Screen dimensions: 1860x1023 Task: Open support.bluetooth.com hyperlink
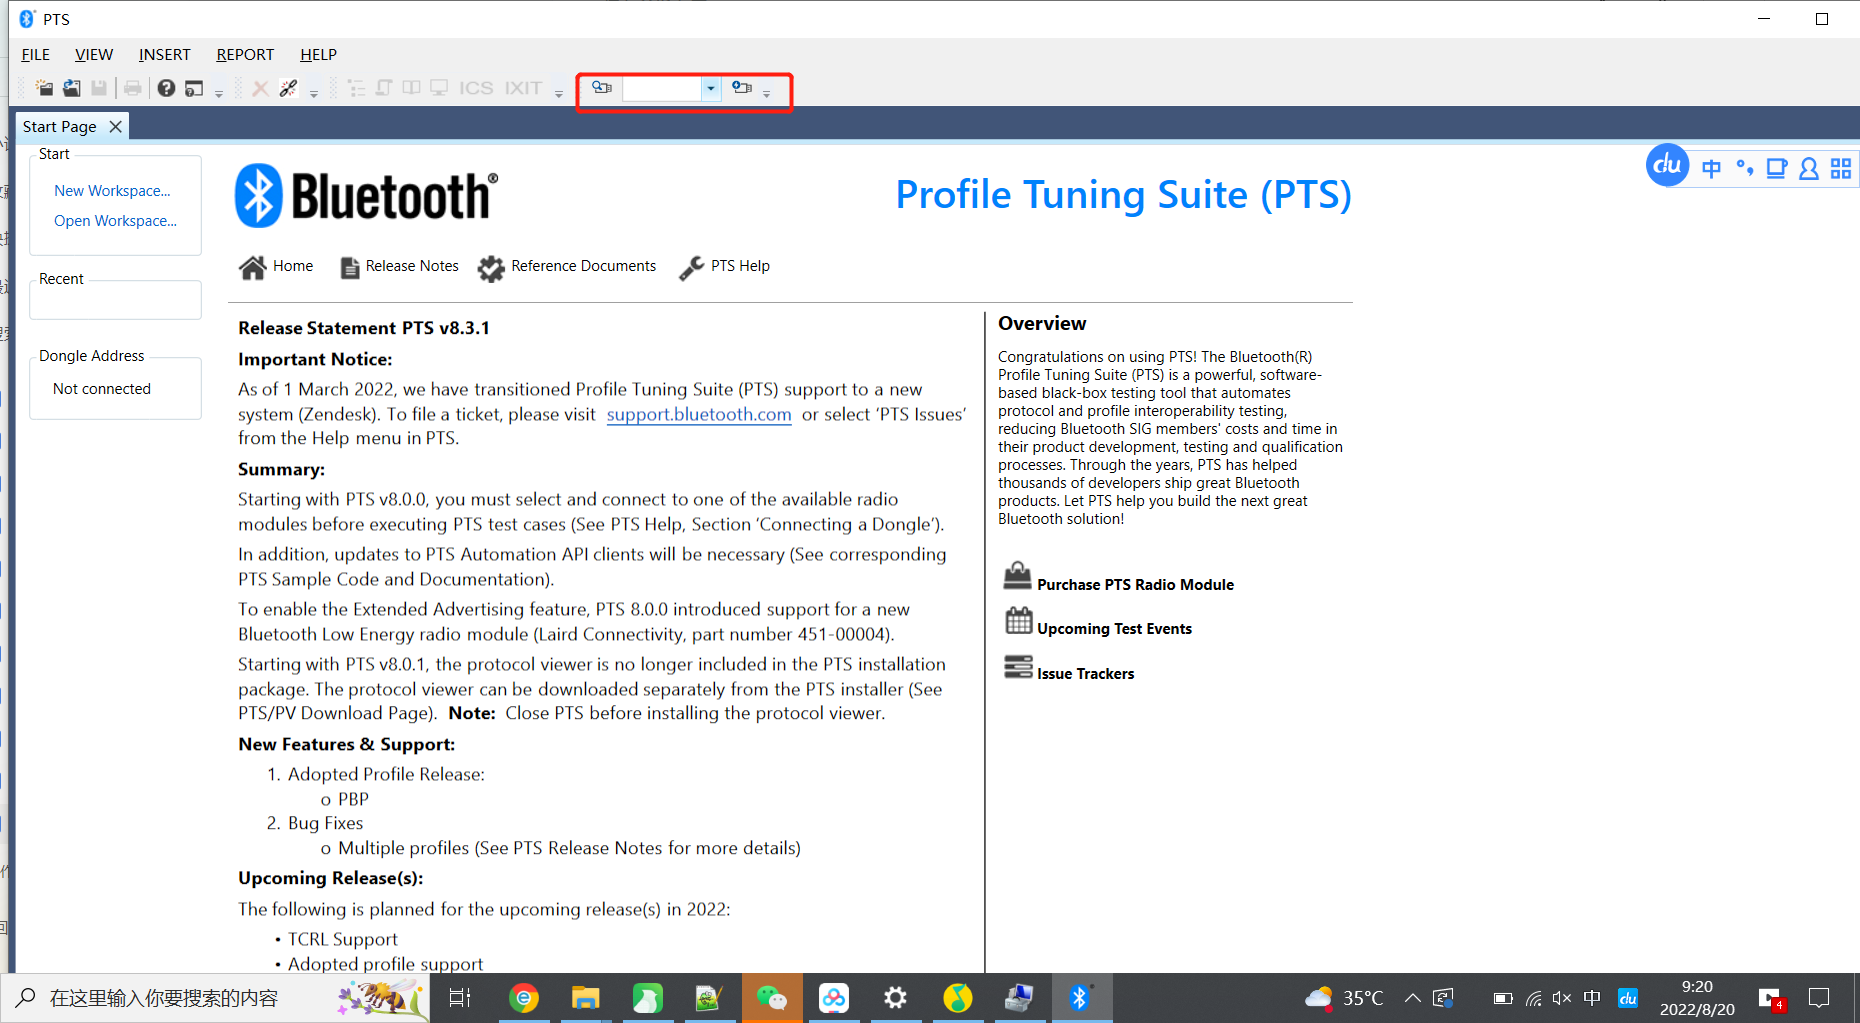699,415
